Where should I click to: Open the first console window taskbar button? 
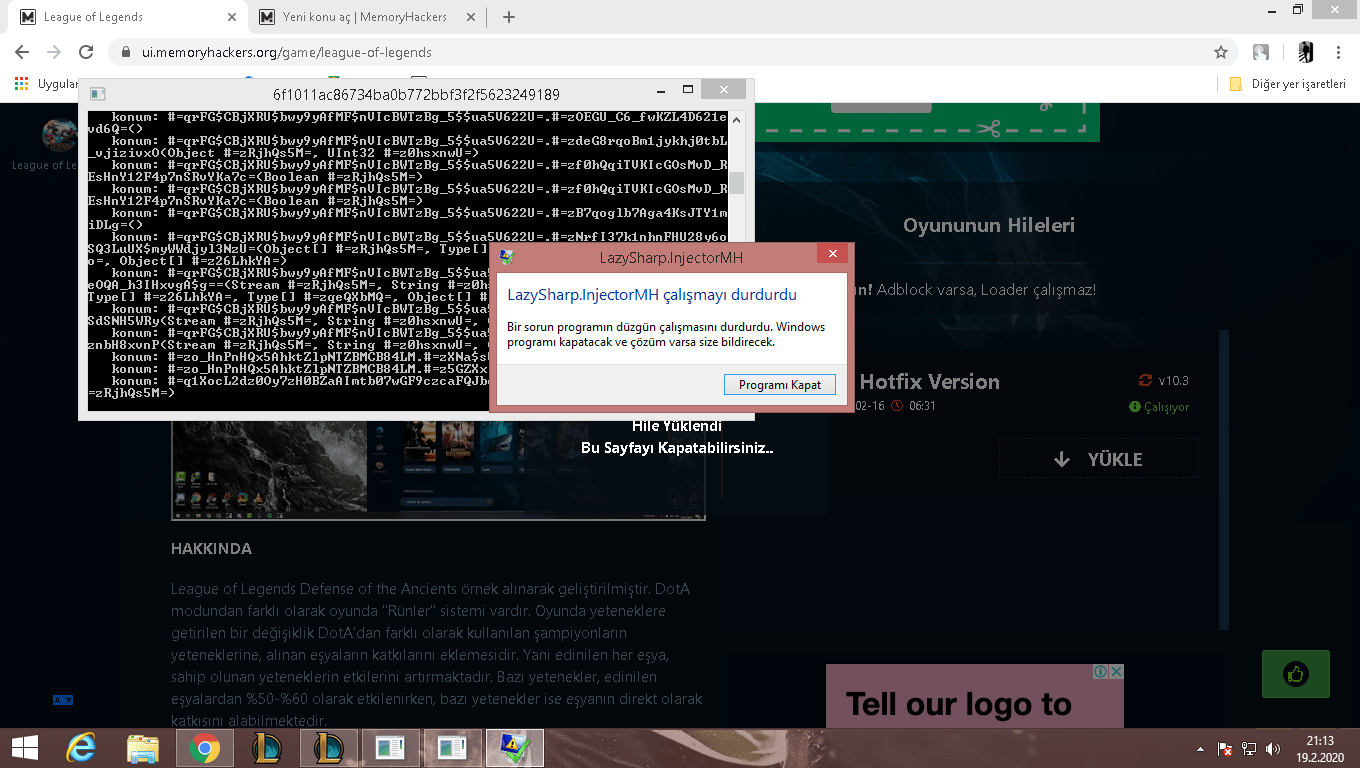click(391, 748)
